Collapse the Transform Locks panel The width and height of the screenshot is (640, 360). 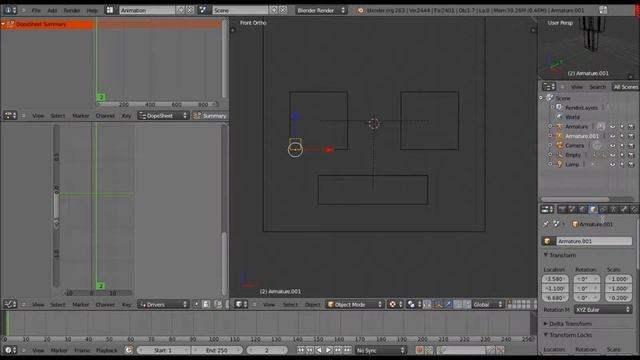[x=568, y=335]
